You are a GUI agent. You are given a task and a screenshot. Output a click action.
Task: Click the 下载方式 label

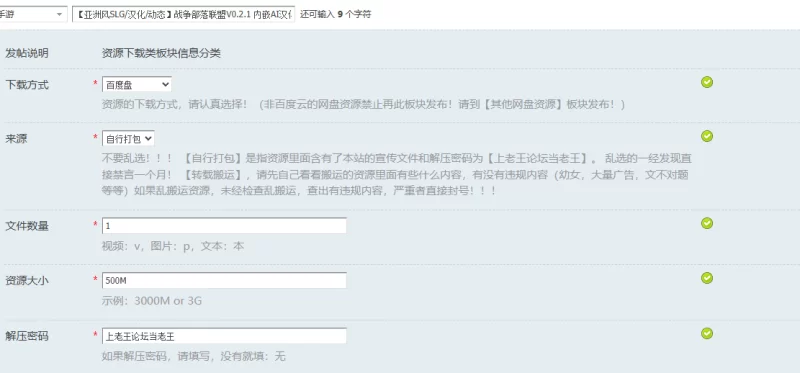click(x=27, y=85)
